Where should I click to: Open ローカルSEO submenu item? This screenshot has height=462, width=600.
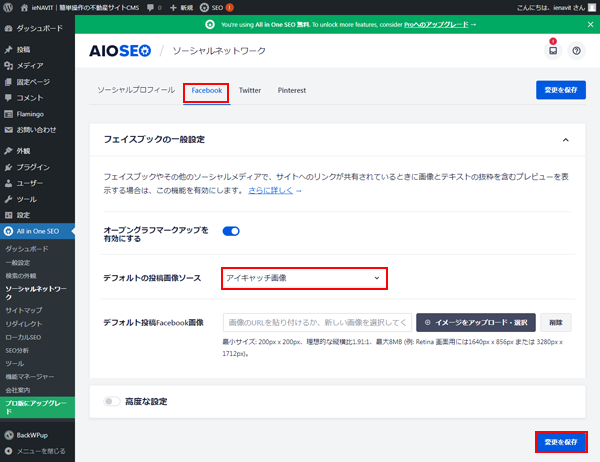[x=23, y=337]
